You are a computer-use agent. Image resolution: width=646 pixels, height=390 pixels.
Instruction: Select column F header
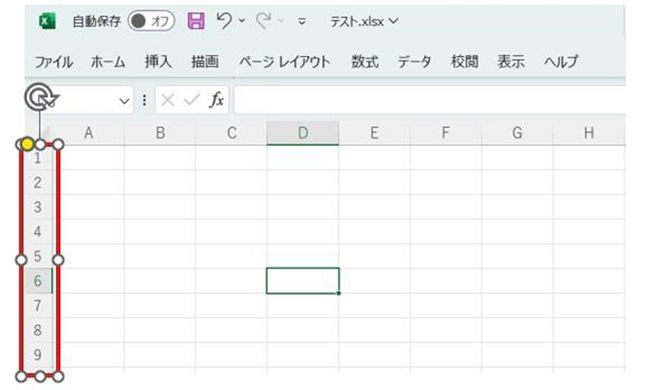tap(445, 133)
